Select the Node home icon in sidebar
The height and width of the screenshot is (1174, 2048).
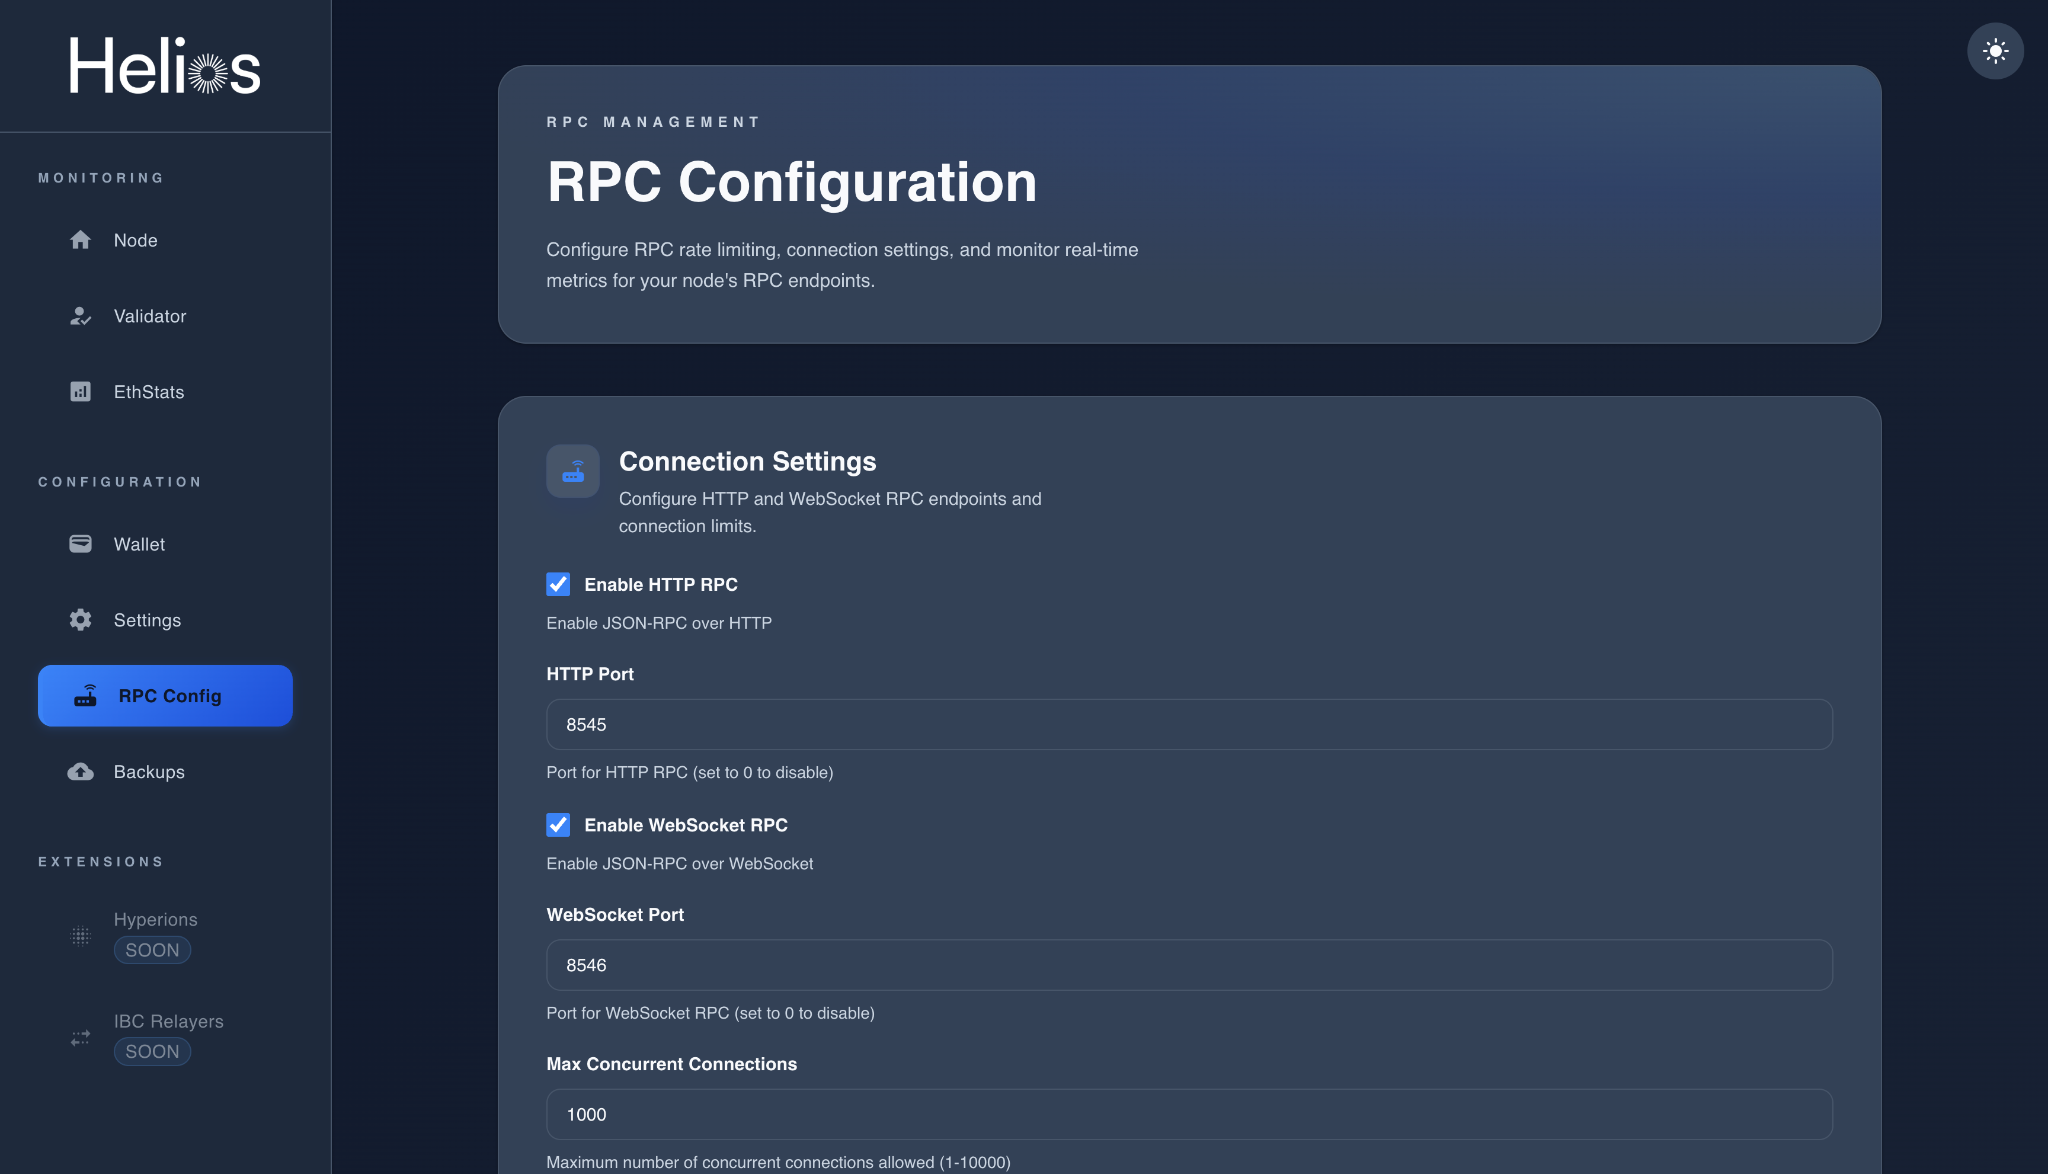point(80,240)
